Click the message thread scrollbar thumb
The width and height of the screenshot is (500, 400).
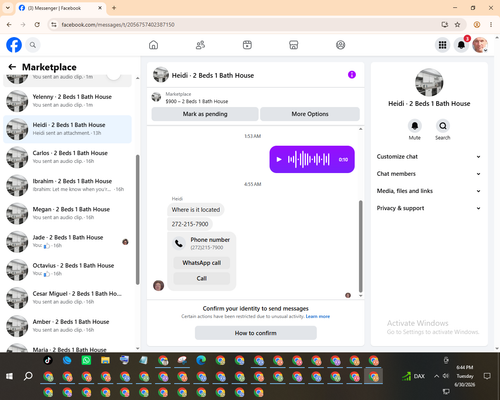(360, 246)
